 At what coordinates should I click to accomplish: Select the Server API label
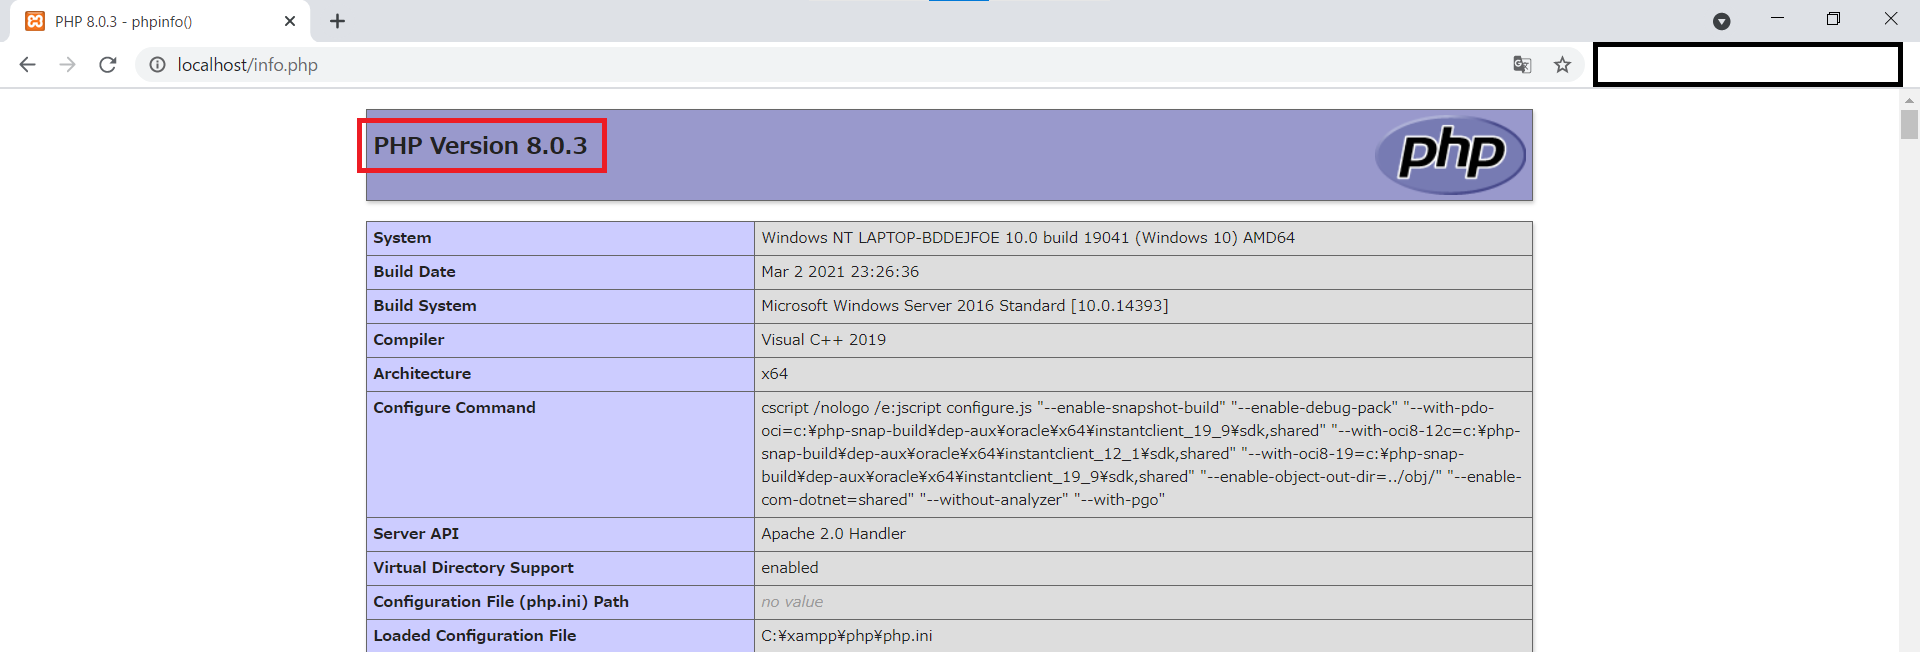point(416,534)
